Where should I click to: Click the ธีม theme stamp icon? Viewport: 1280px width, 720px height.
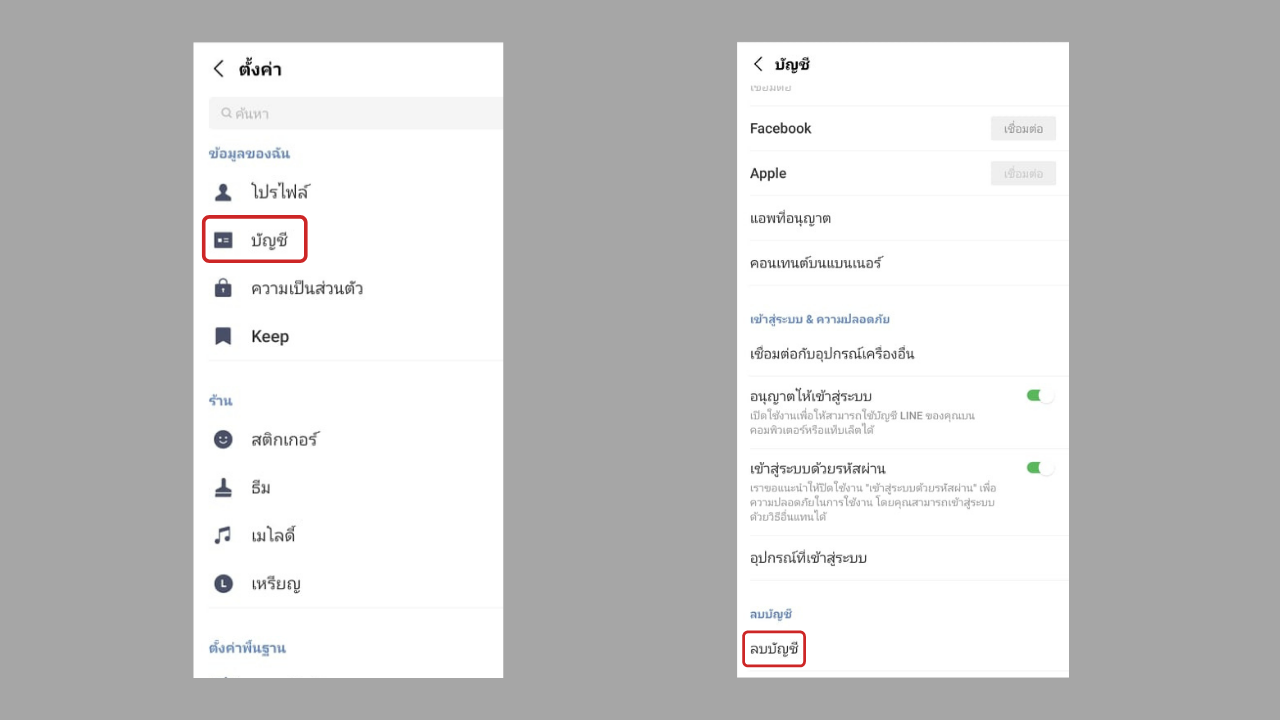pyautogui.click(x=223, y=487)
